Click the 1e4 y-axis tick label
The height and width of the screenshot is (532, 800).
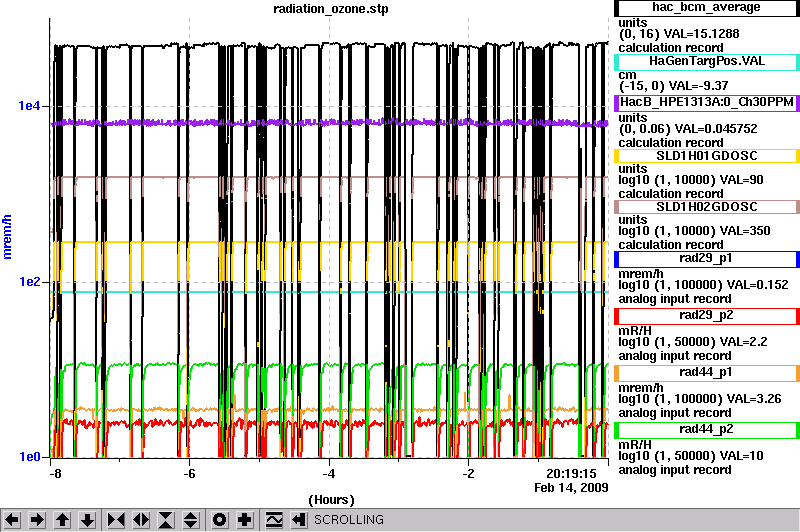pyautogui.click(x=29, y=106)
